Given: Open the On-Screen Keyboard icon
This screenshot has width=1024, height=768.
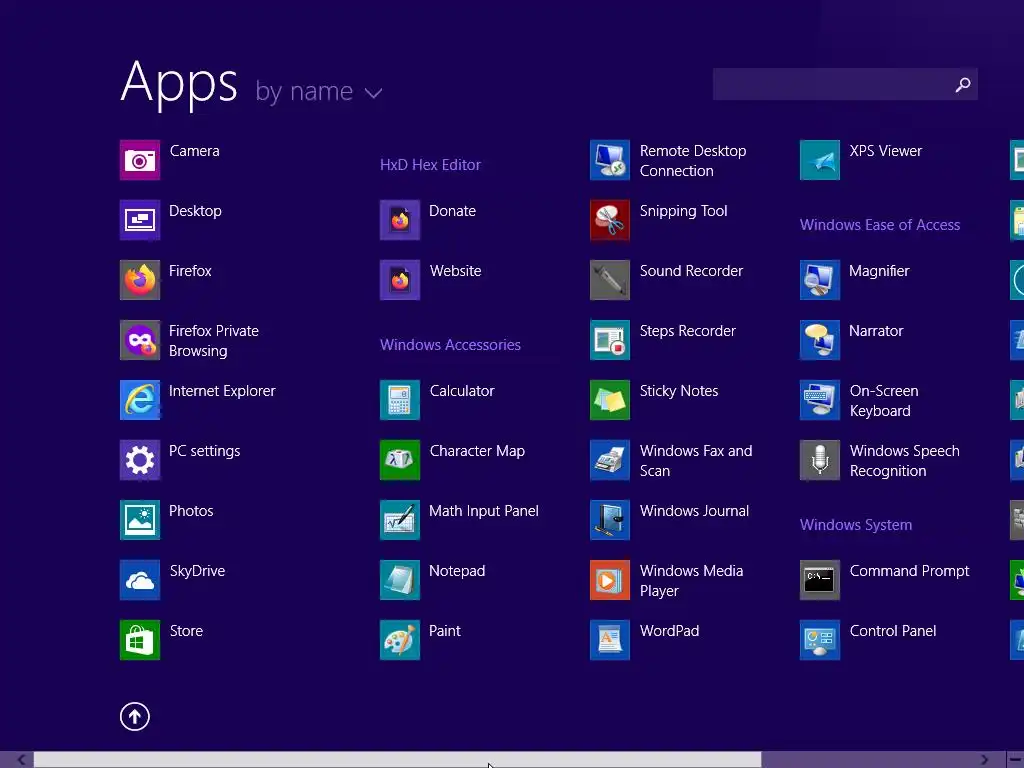Looking at the screenshot, I should (820, 400).
